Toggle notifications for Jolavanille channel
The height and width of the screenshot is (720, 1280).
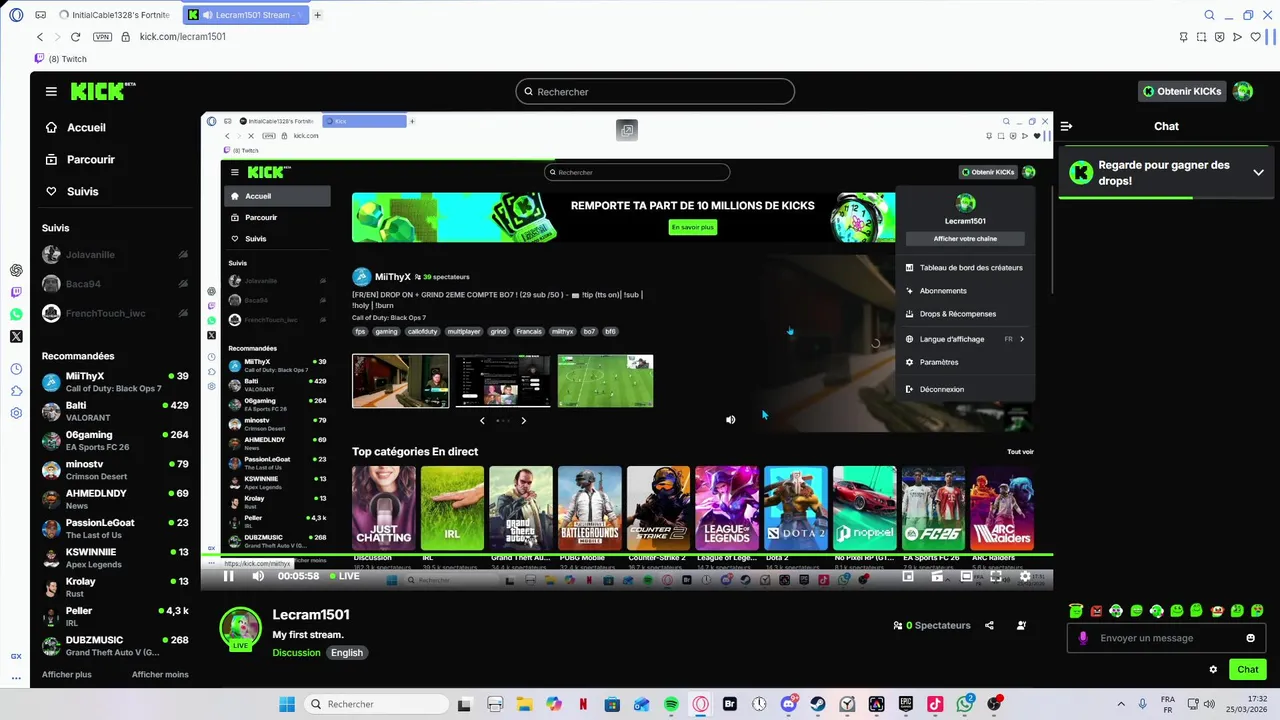[183, 255]
